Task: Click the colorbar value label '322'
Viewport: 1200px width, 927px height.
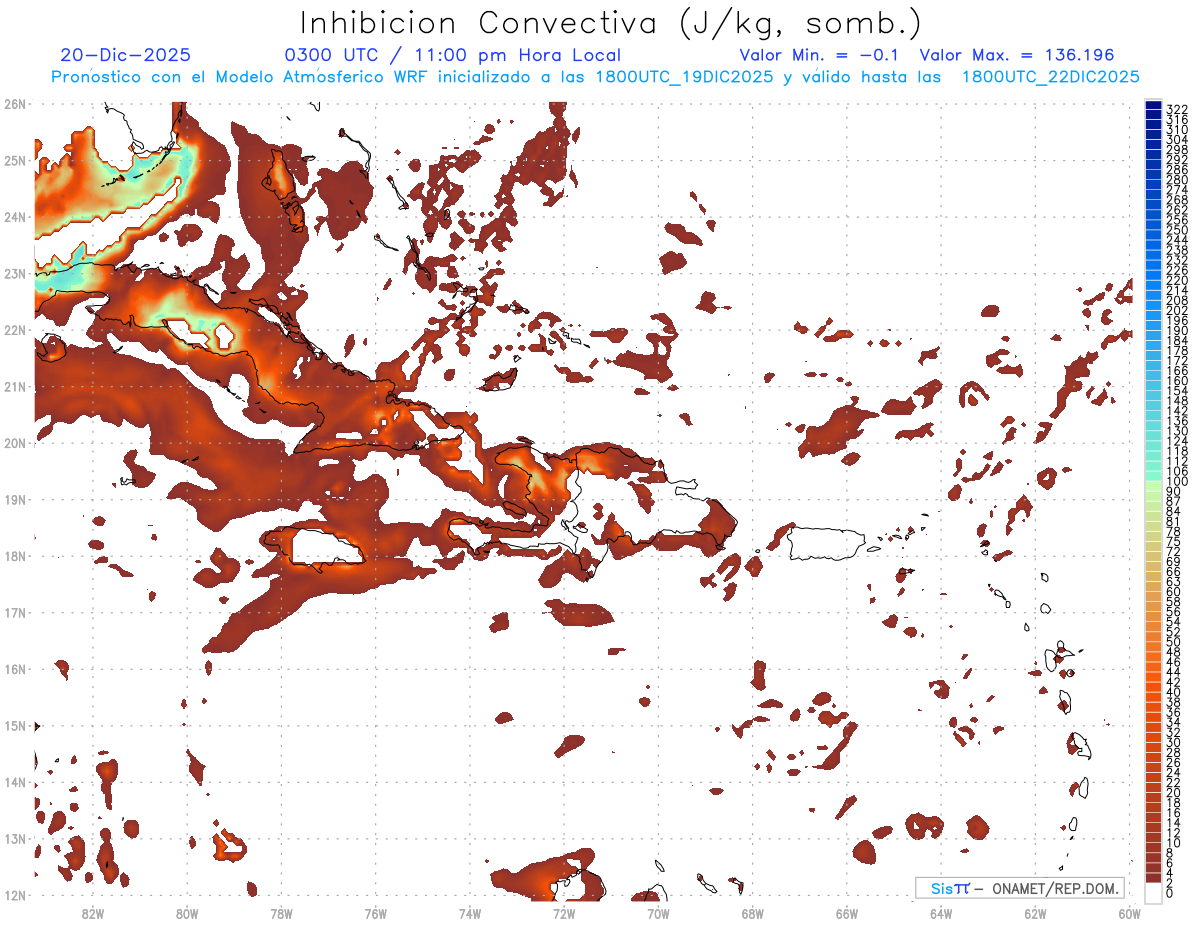Action: click(x=1177, y=109)
